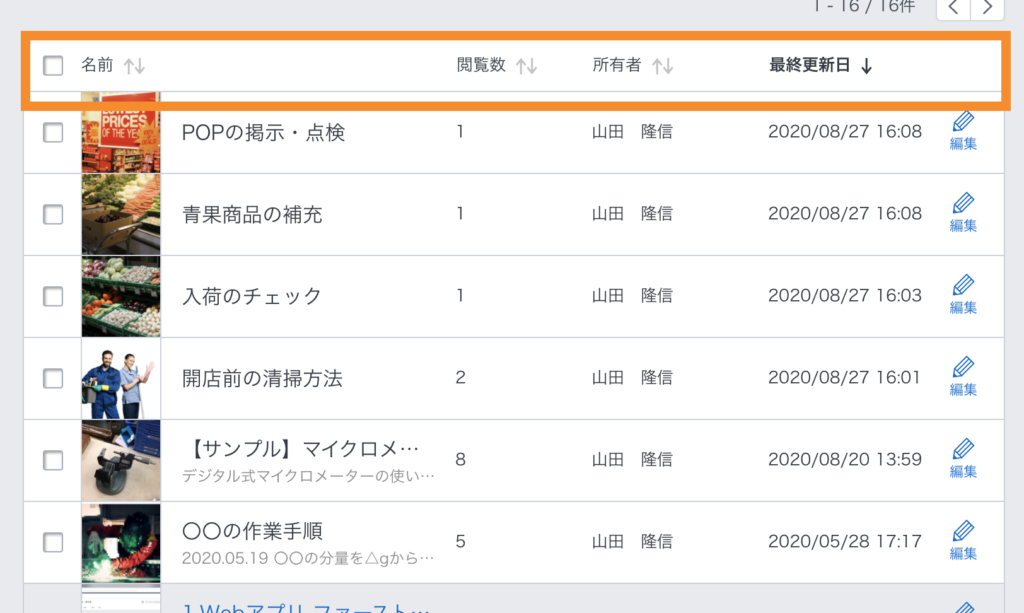This screenshot has height=613, width=1024.
Task: Go to the previous page arrow
Action: pyautogui.click(x=953, y=8)
